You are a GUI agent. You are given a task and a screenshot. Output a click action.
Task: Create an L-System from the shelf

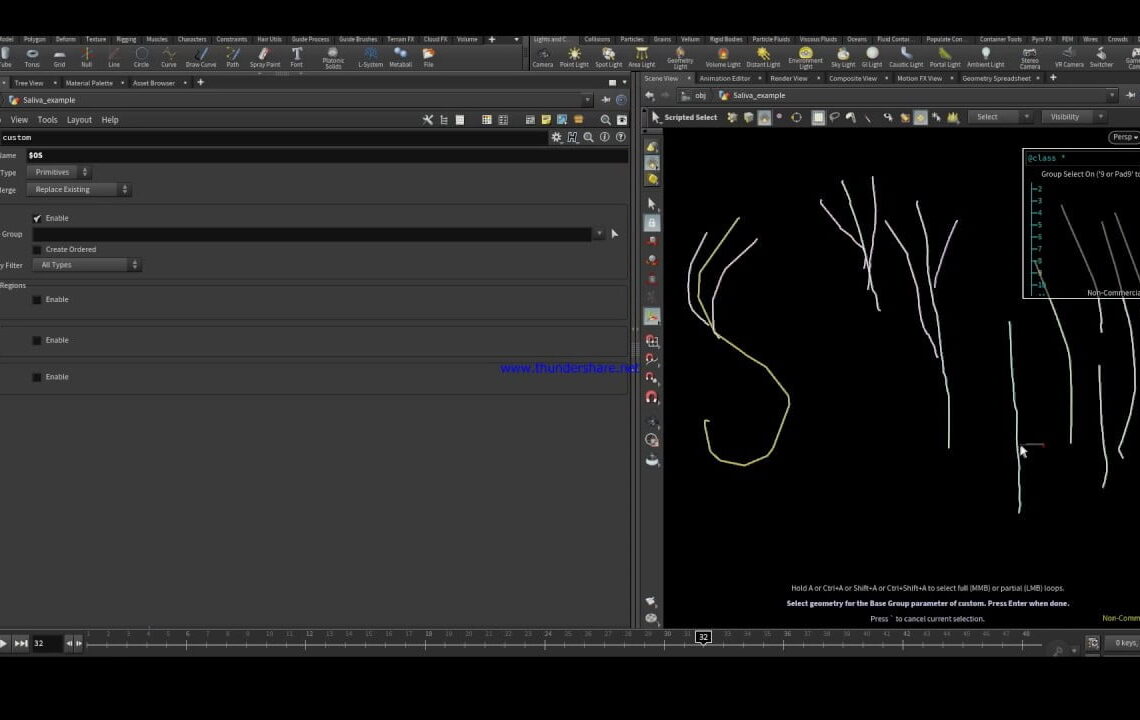(x=370, y=55)
